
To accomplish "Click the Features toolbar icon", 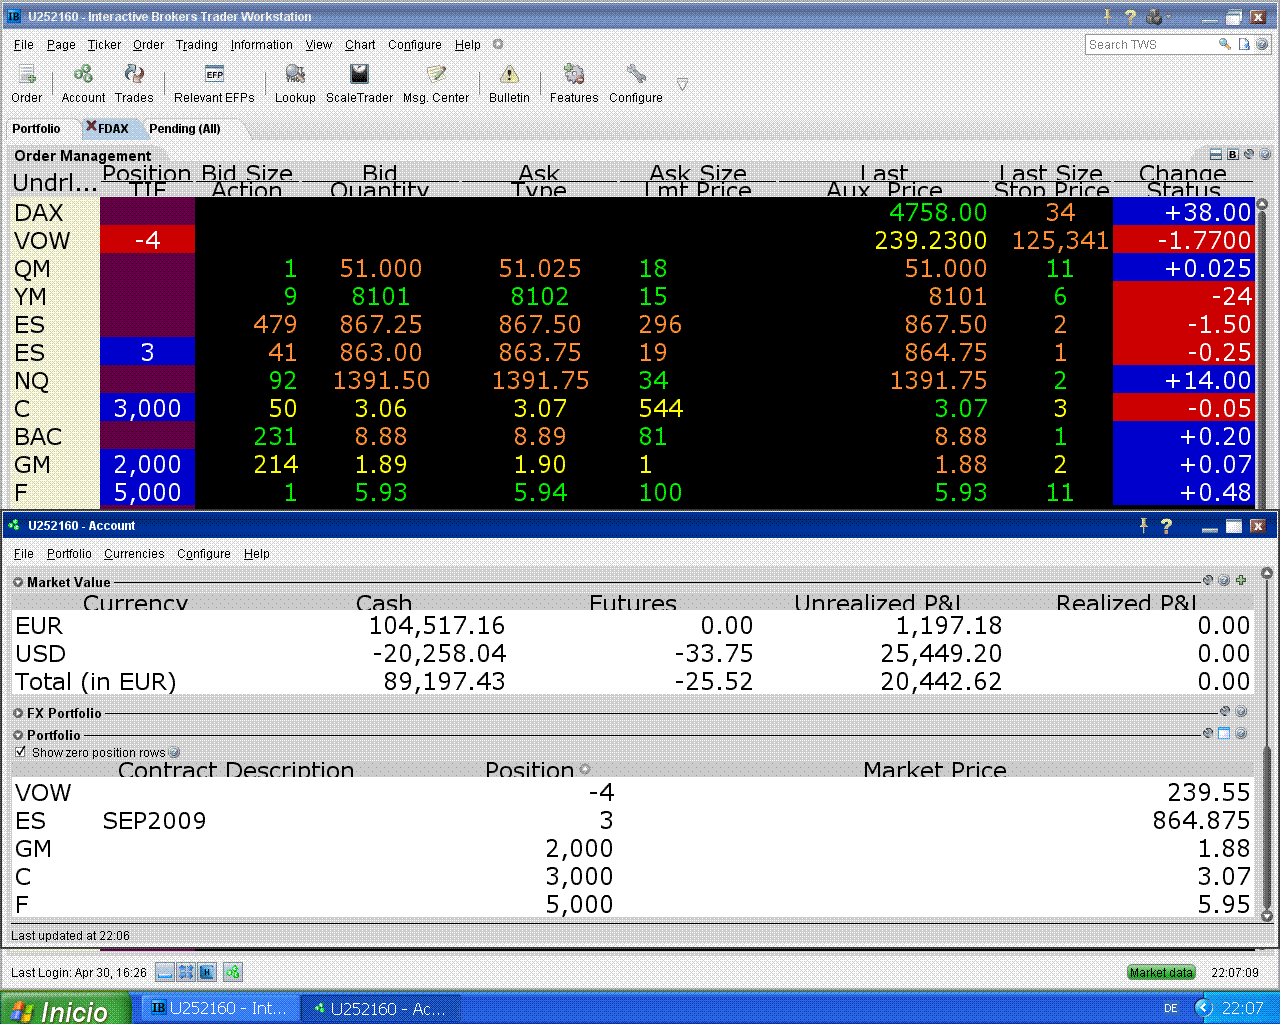I will 574,76.
